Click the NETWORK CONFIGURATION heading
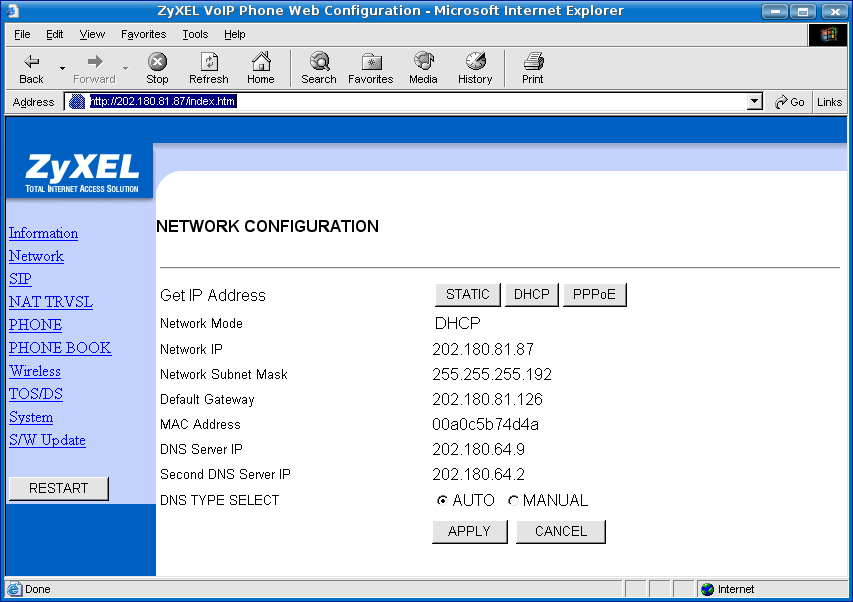This screenshot has height=602, width=853. click(x=267, y=226)
